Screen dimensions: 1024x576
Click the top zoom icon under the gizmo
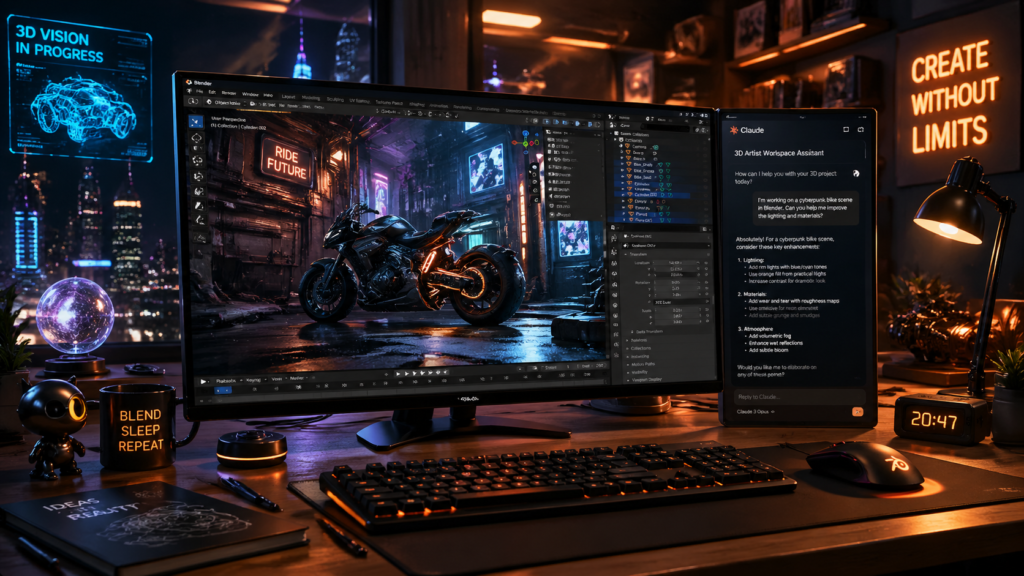pyautogui.click(x=534, y=167)
